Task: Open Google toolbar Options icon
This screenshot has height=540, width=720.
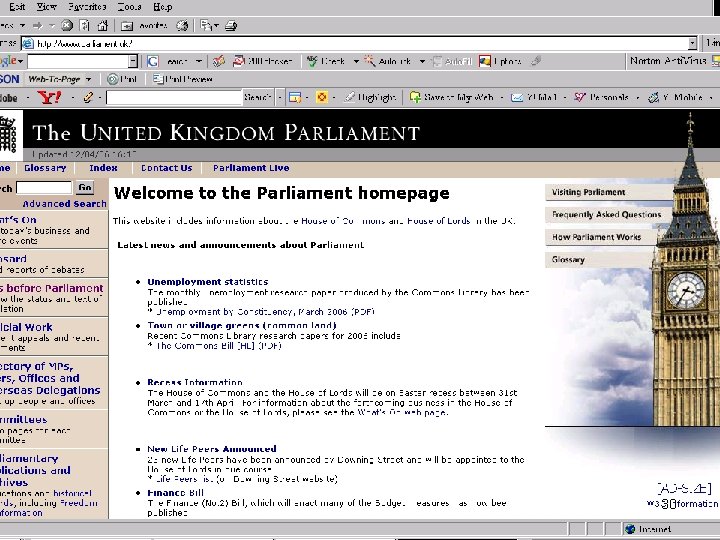Action: [484, 61]
